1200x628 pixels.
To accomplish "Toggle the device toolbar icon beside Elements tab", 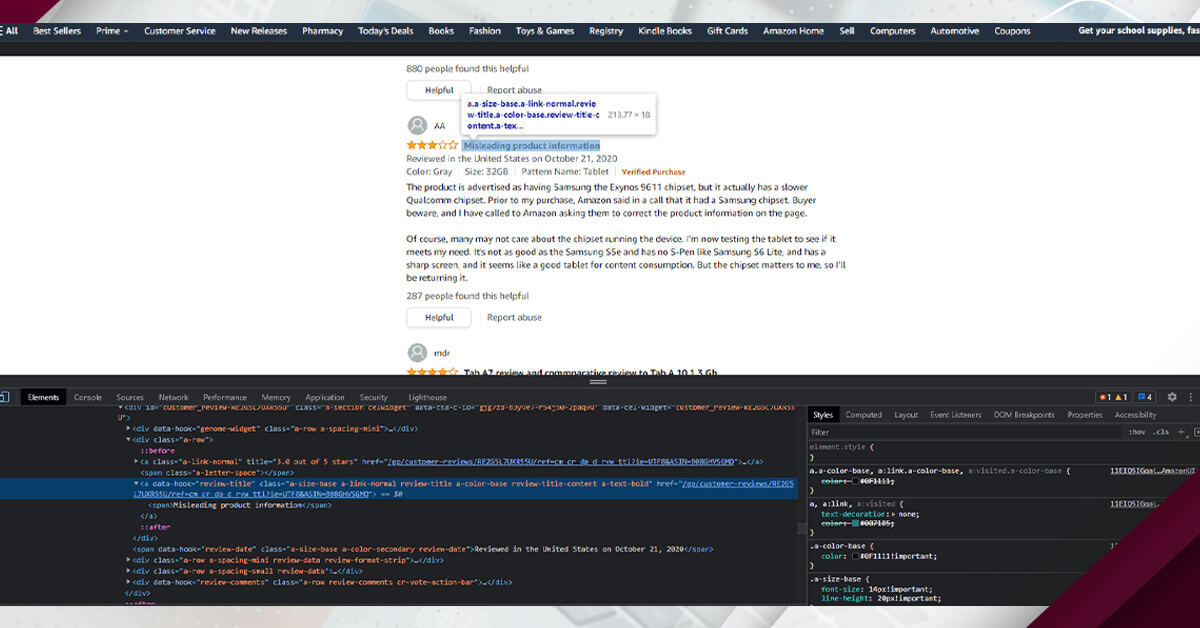I will [4, 397].
